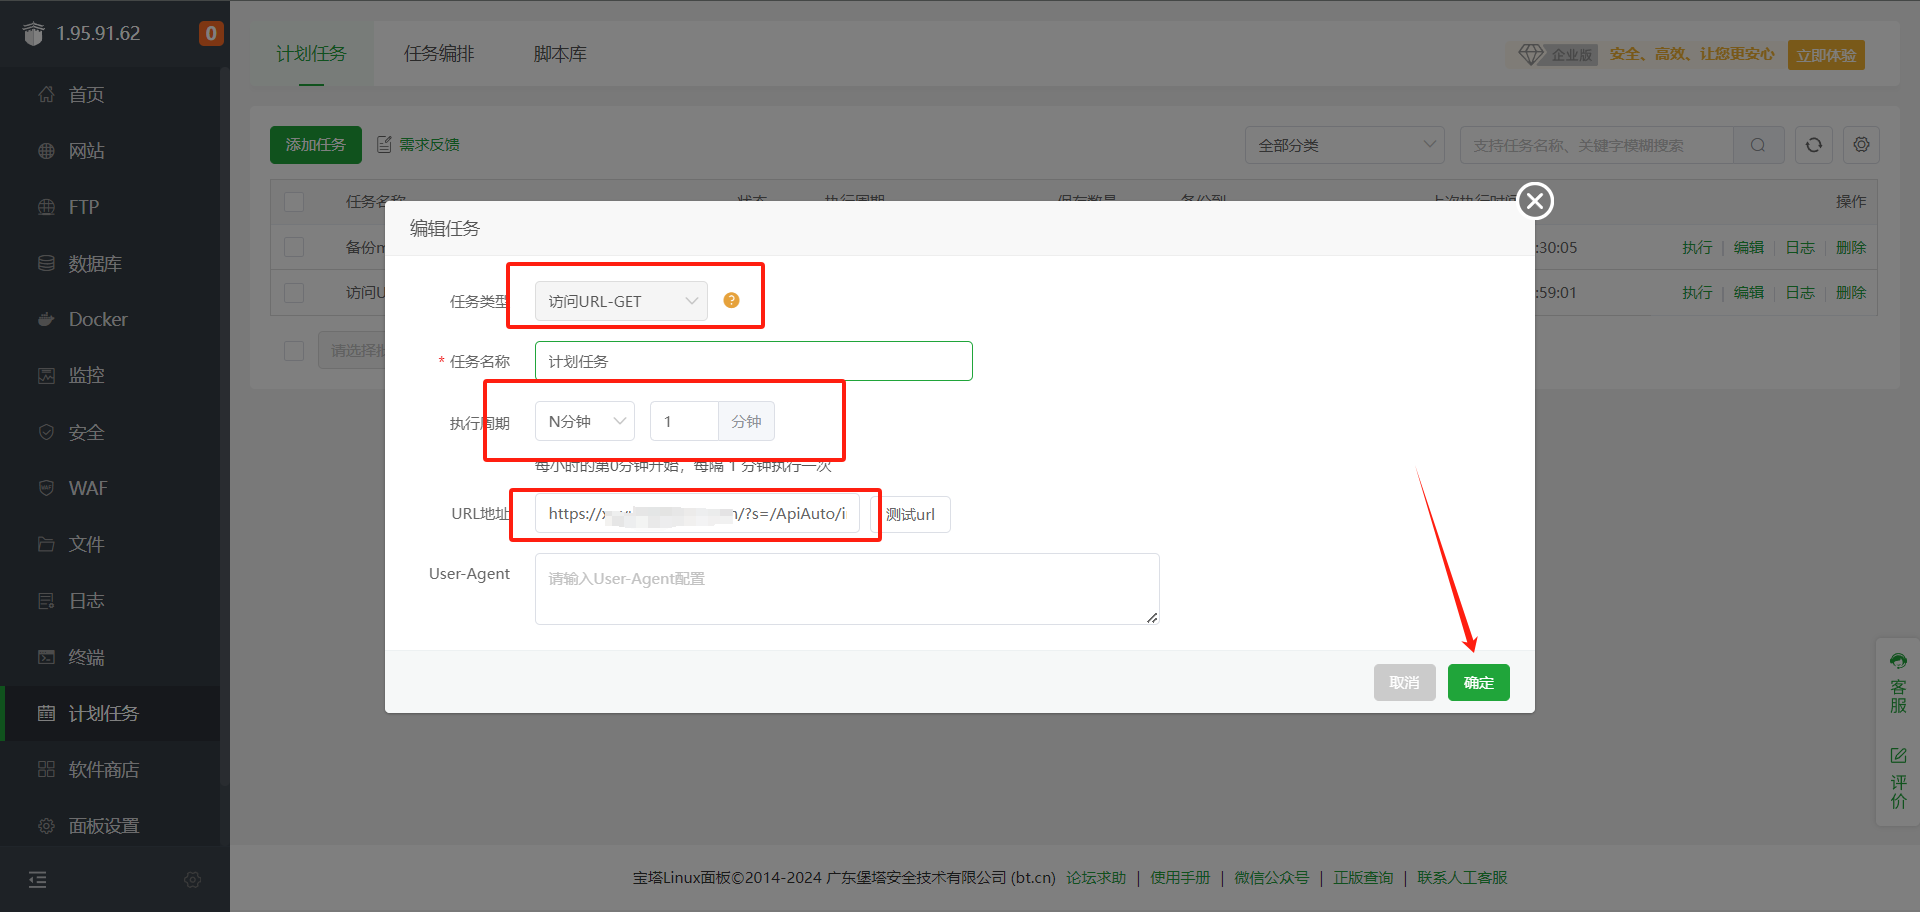This screenshot has width=1920, height=912.
Task: Click the search magnifier icon
Action: tap(1757, 145)
